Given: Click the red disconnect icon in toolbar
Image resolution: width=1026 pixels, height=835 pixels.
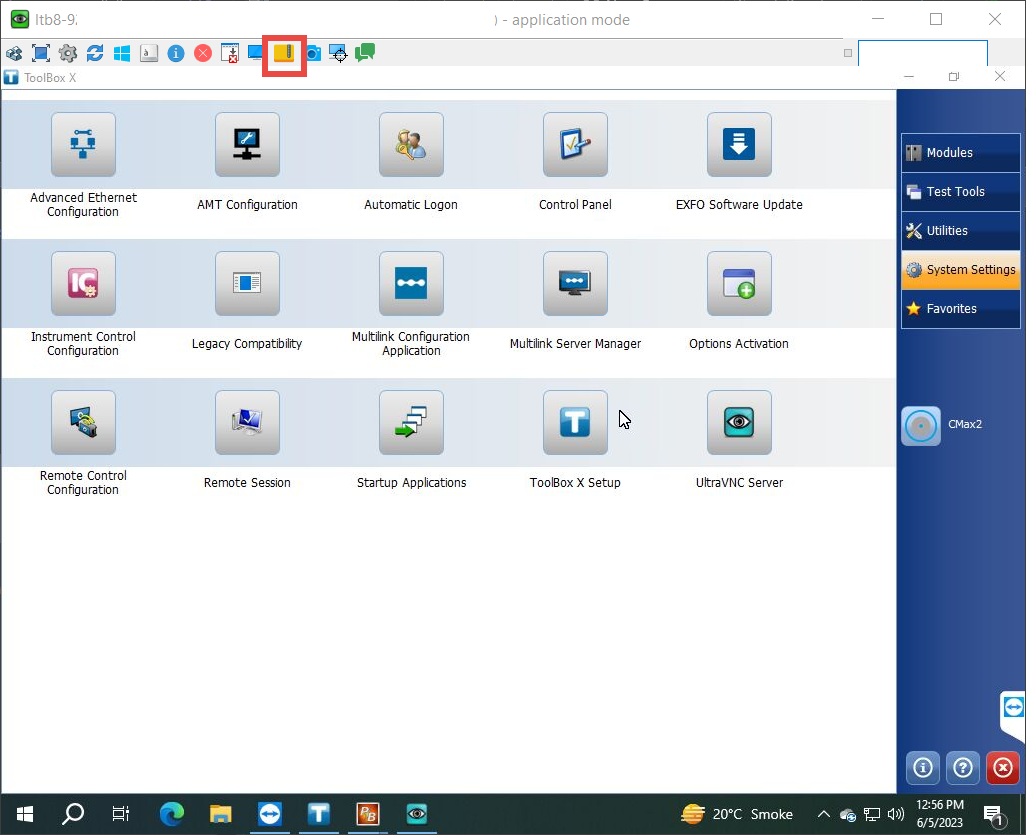Looking at the screenshot, I should point(203,53).
